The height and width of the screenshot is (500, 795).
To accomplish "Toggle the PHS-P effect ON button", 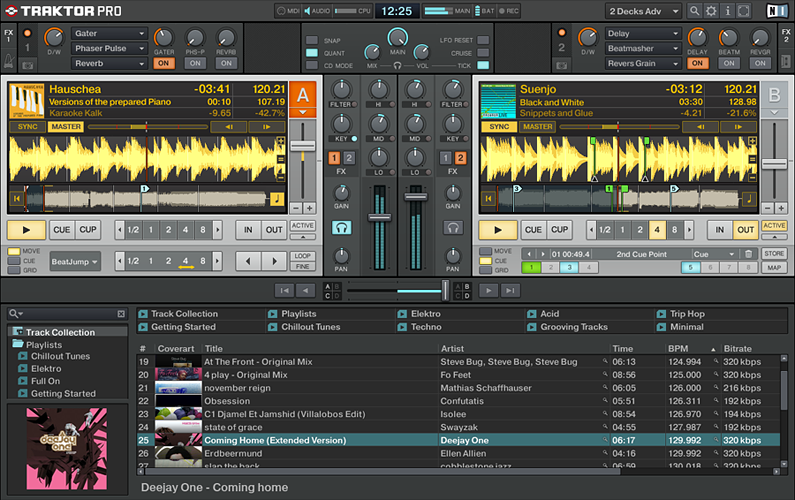I will pos(195,63).
